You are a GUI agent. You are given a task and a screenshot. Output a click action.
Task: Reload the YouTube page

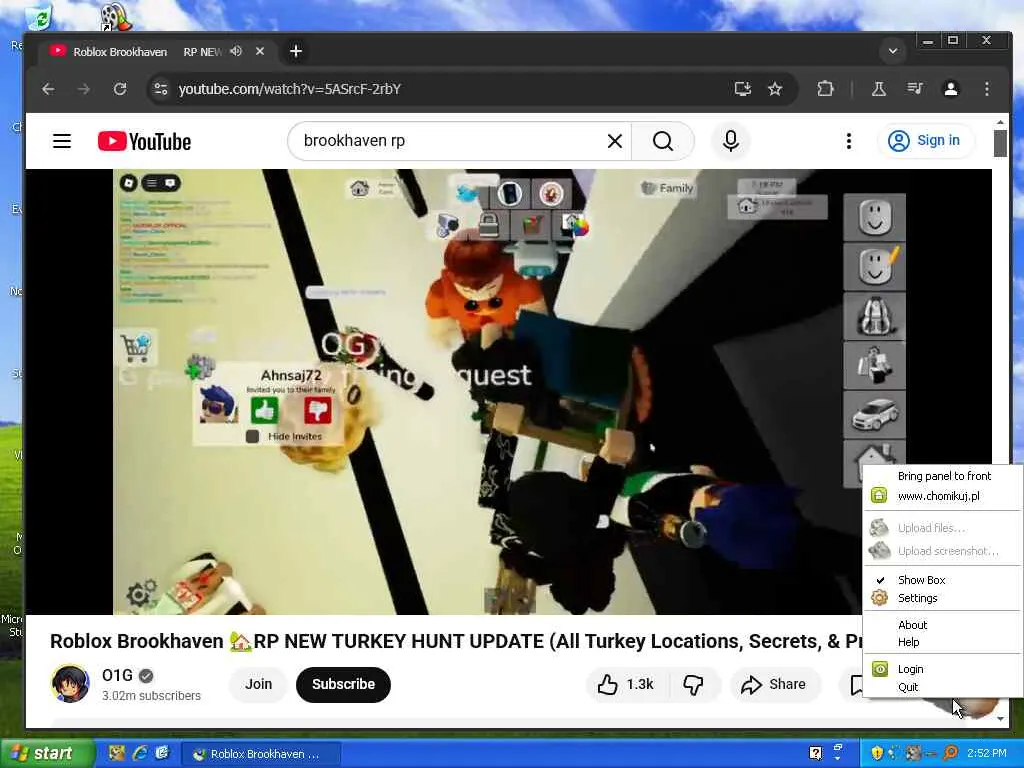click(120, 89)
